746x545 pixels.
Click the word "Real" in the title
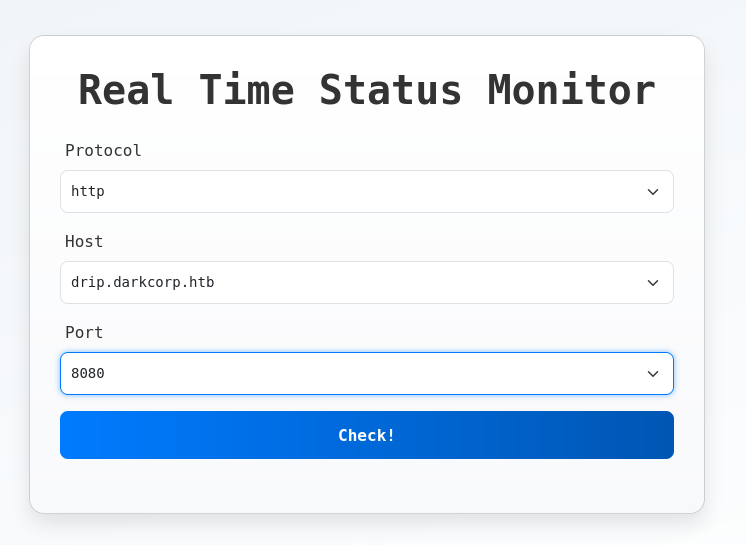pos(126,90)
